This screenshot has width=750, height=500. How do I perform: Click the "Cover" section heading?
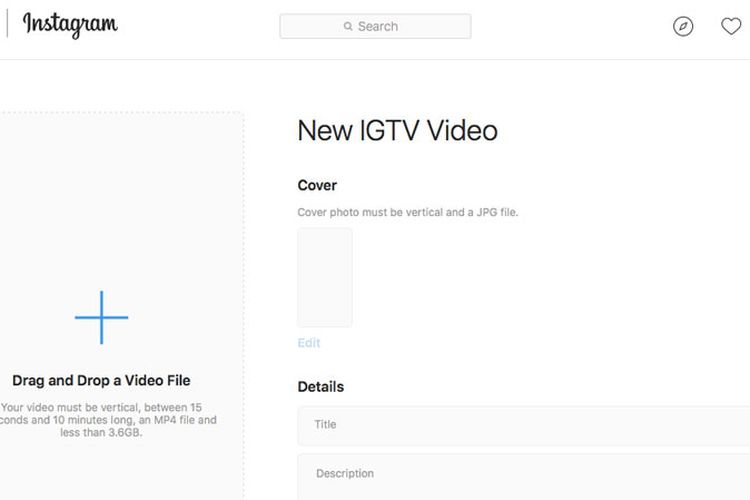[x=317, y=186]
